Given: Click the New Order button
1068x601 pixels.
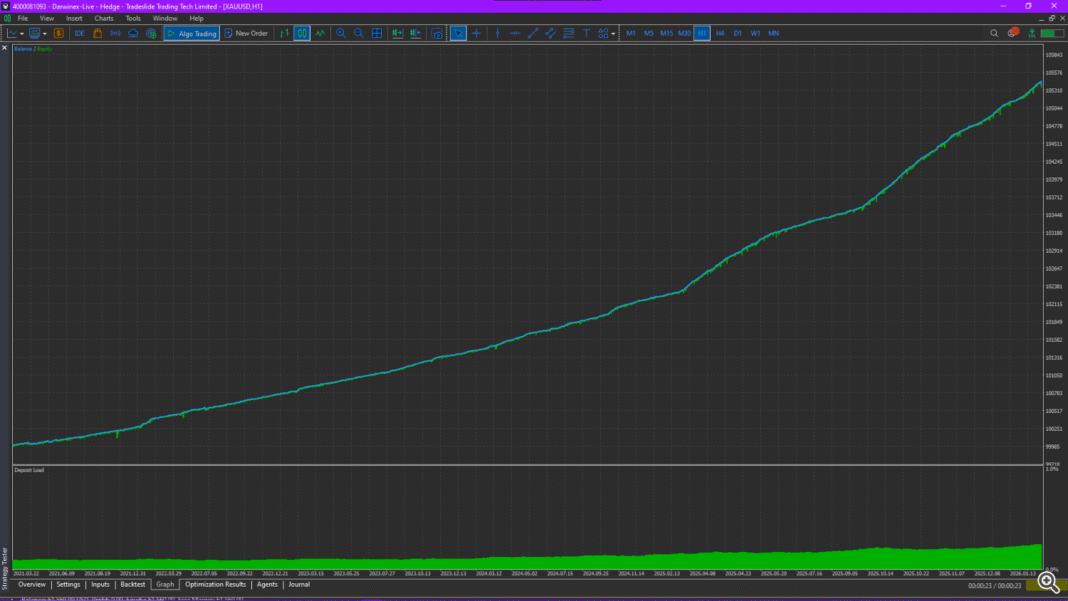Looking at the screenshot, I should (246, 33).
